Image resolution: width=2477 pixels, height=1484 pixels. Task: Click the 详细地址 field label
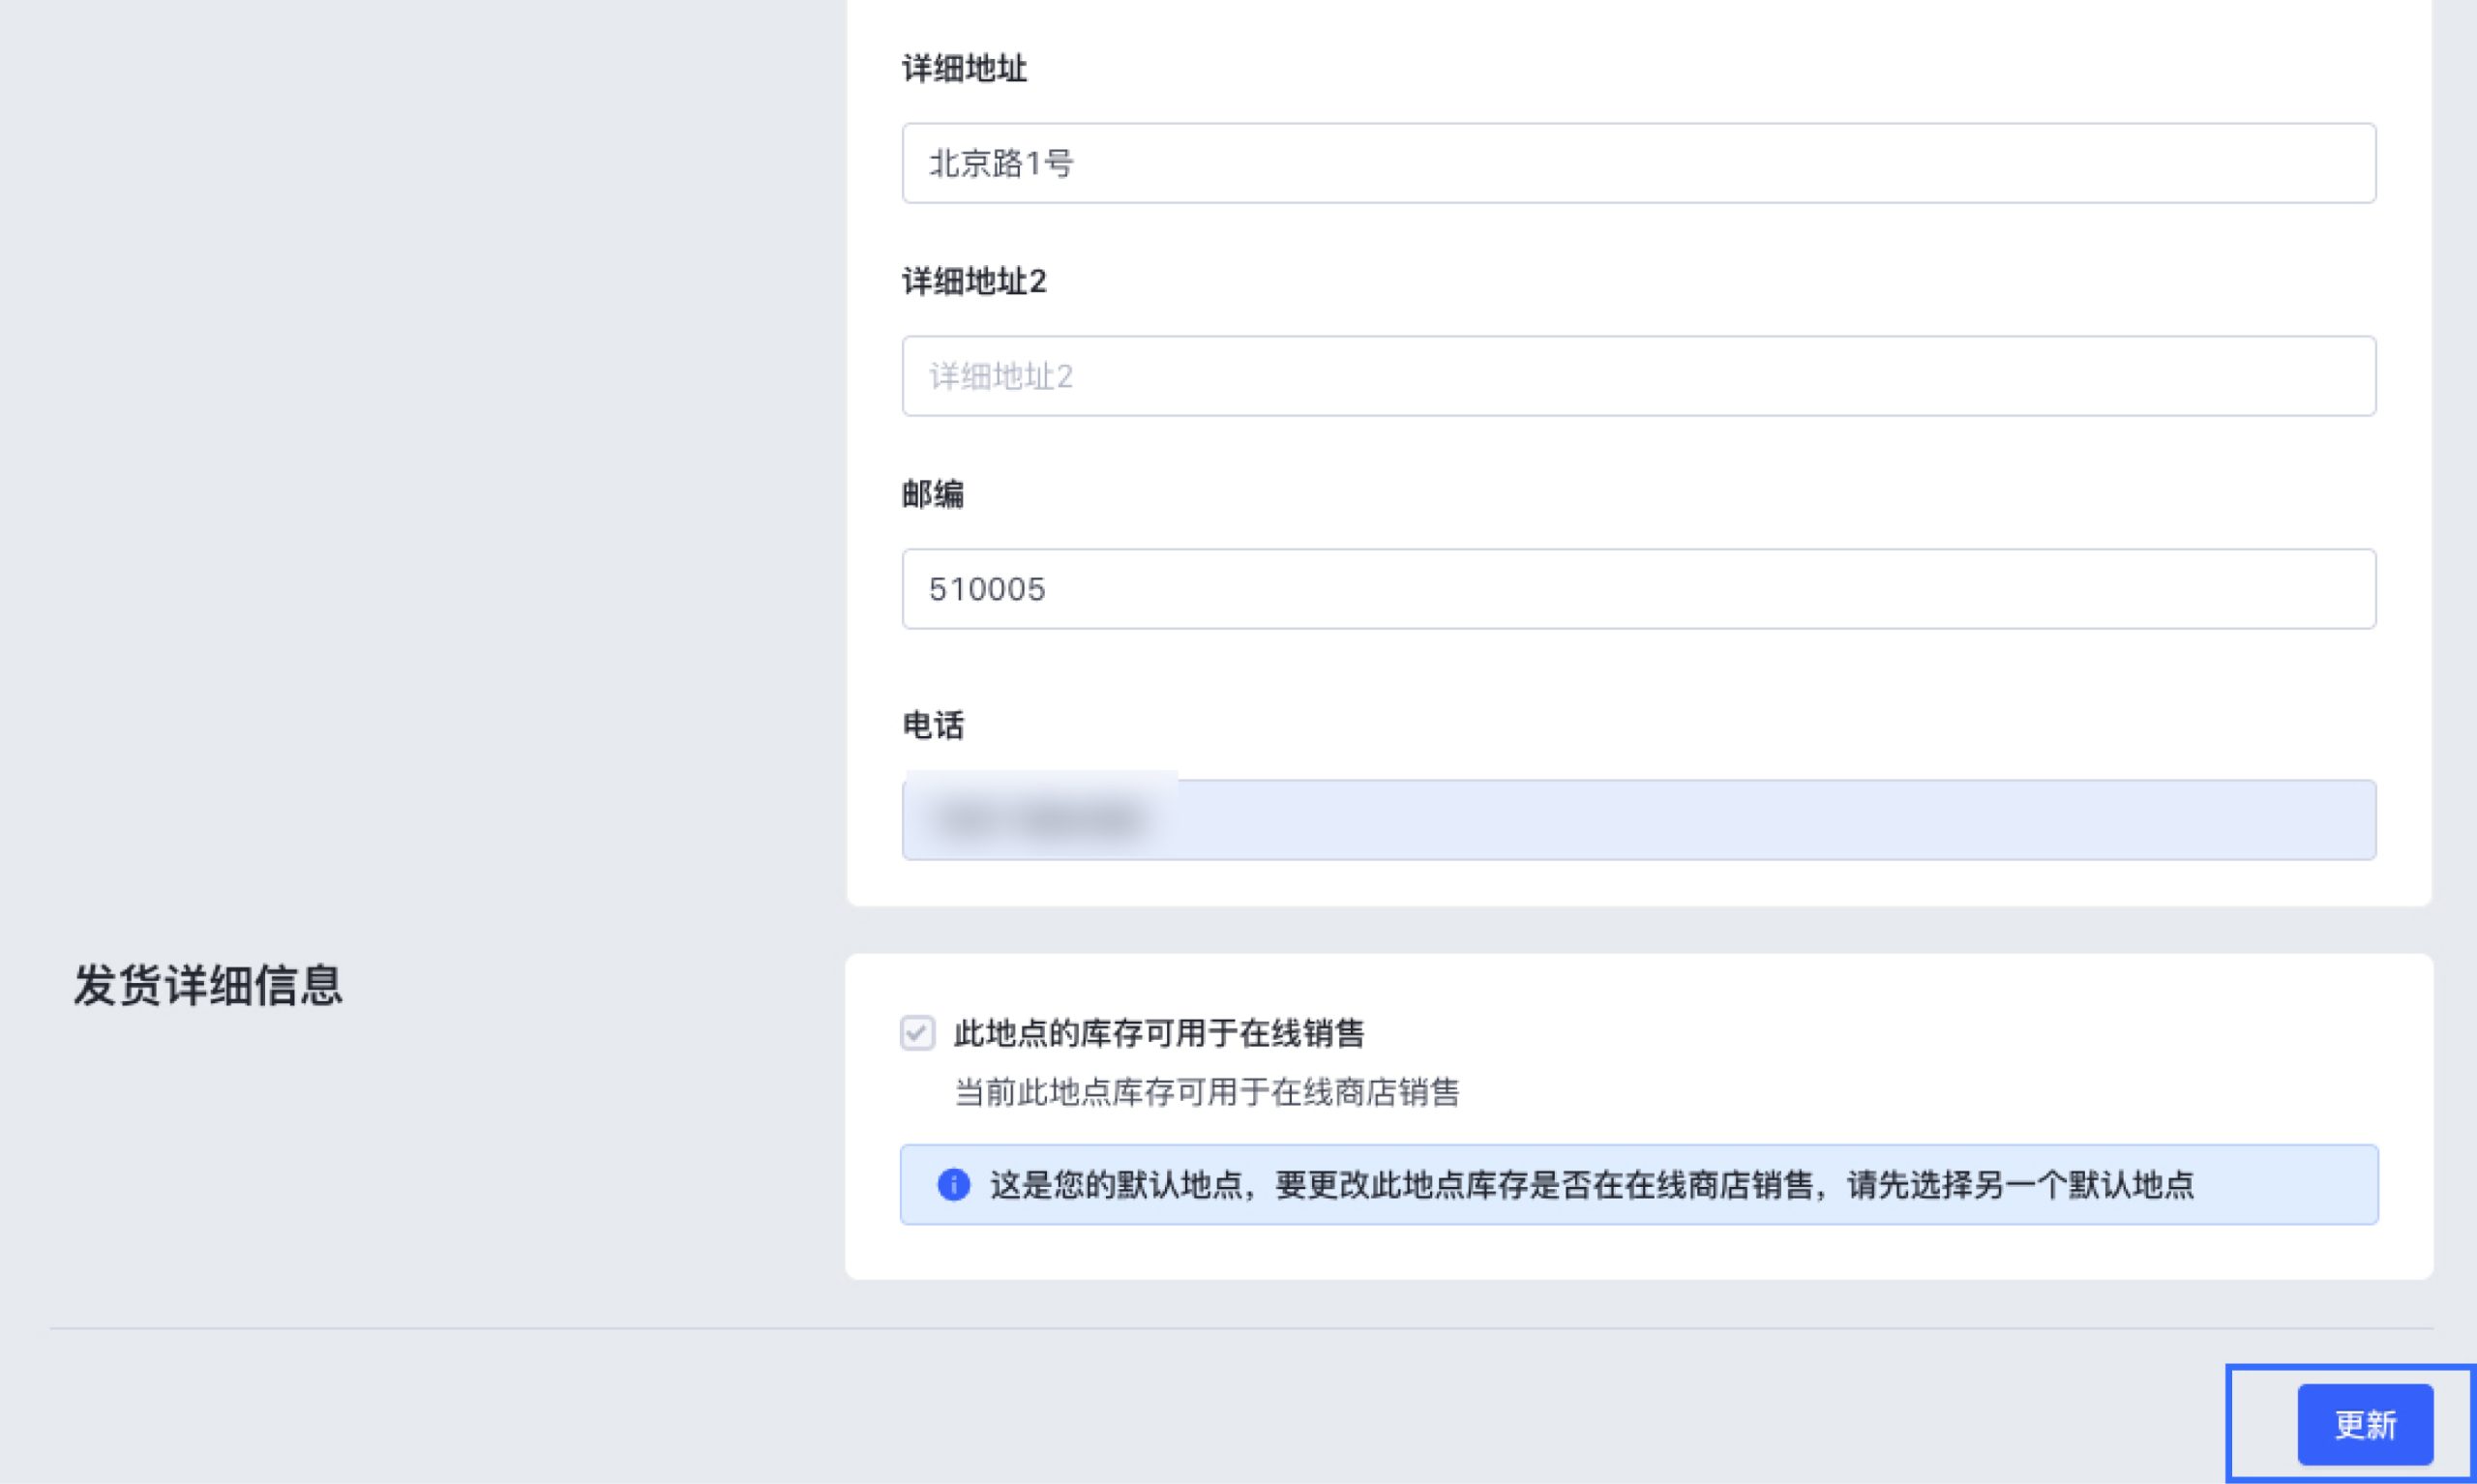pos(964,69)
